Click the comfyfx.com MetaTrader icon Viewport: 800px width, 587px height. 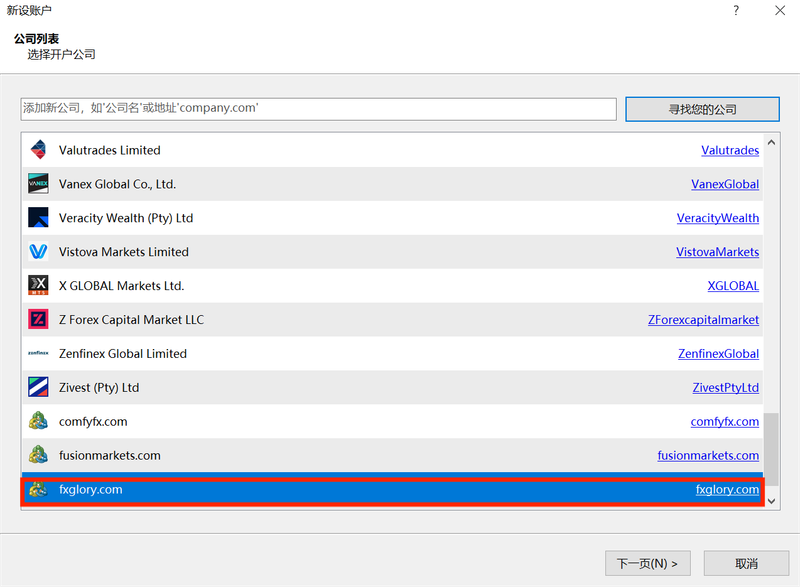[x=38, y=421]
